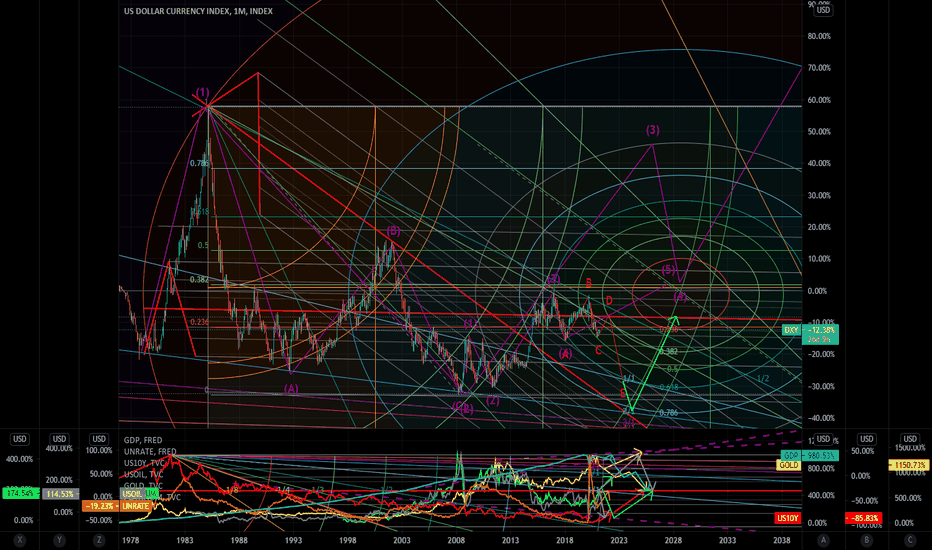Click the 30.00% price axis tick
This screenshot has height=550, width=932.
pos(818,195)
